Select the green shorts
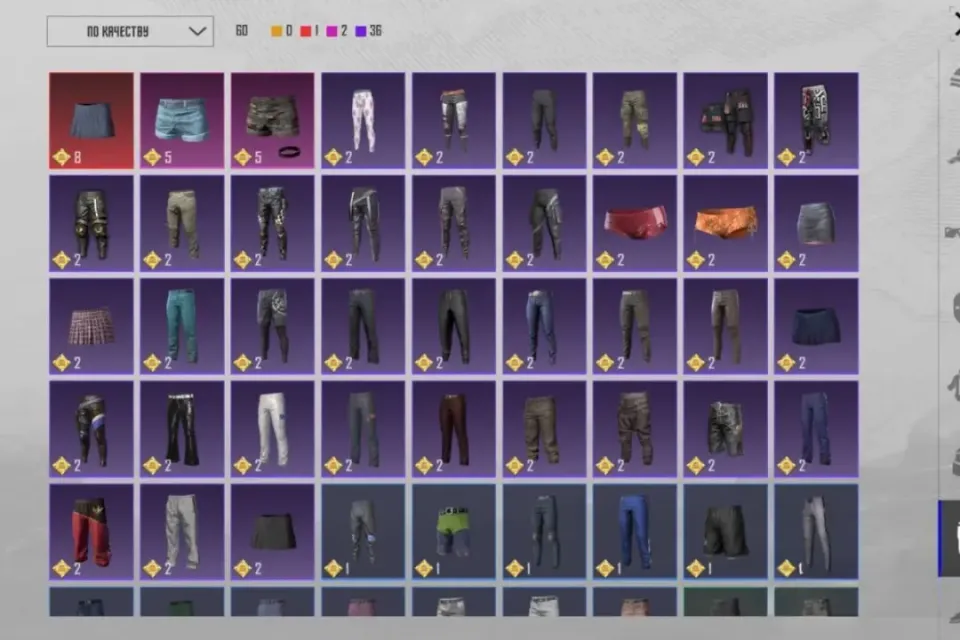This screenshot has height=640, width=960. click(x=454, y=532)
